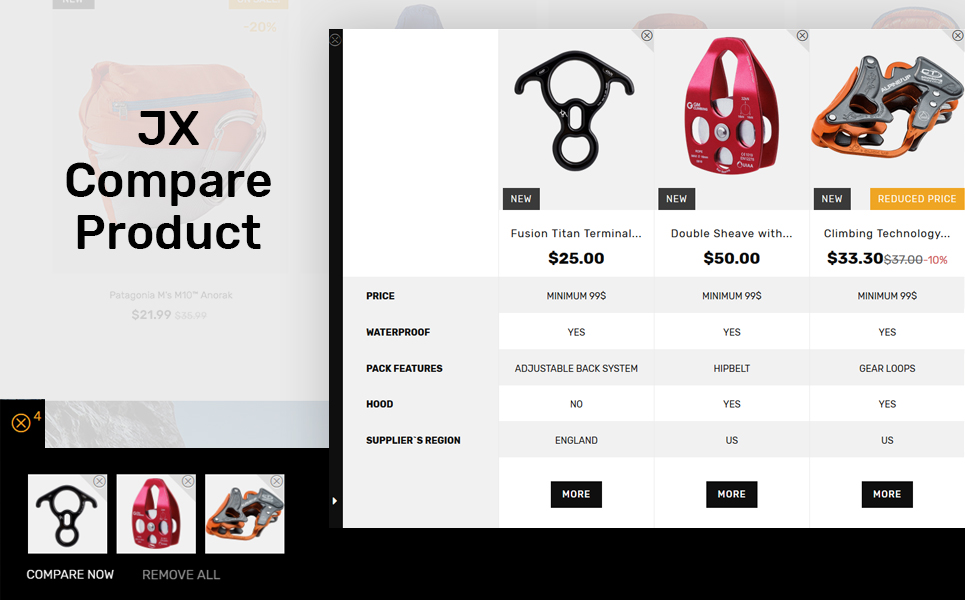Viewport: 965px width, 600px height.
Task: Remove figure-eight descender thumbnail from compare bar
Action: tap(100, 481)
